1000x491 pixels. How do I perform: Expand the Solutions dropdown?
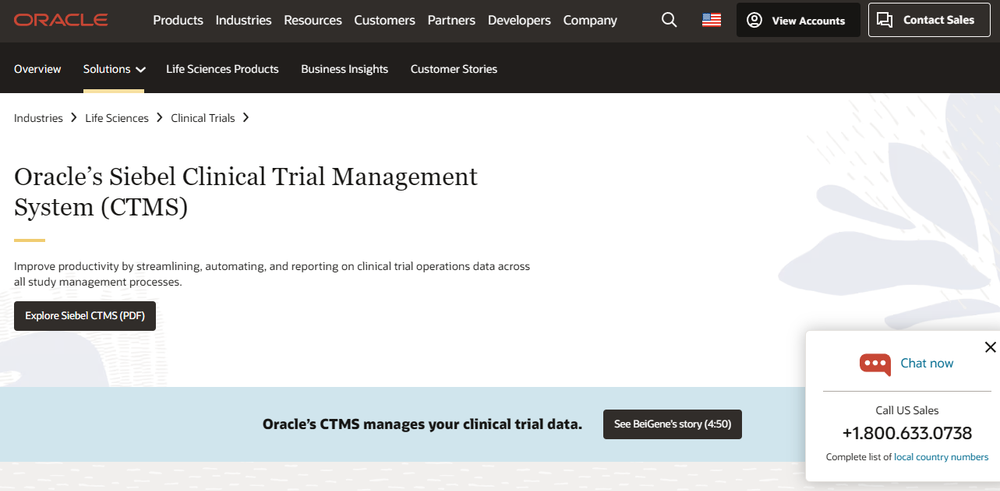(x=114, y=69)
